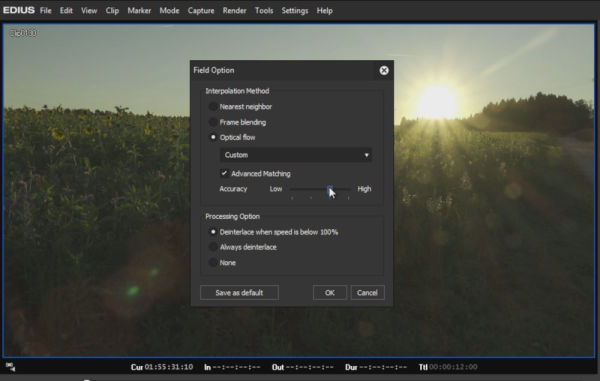Open the Custom preset dropdown
Viewport: 600px width, 381px height.
click(296, 155)
